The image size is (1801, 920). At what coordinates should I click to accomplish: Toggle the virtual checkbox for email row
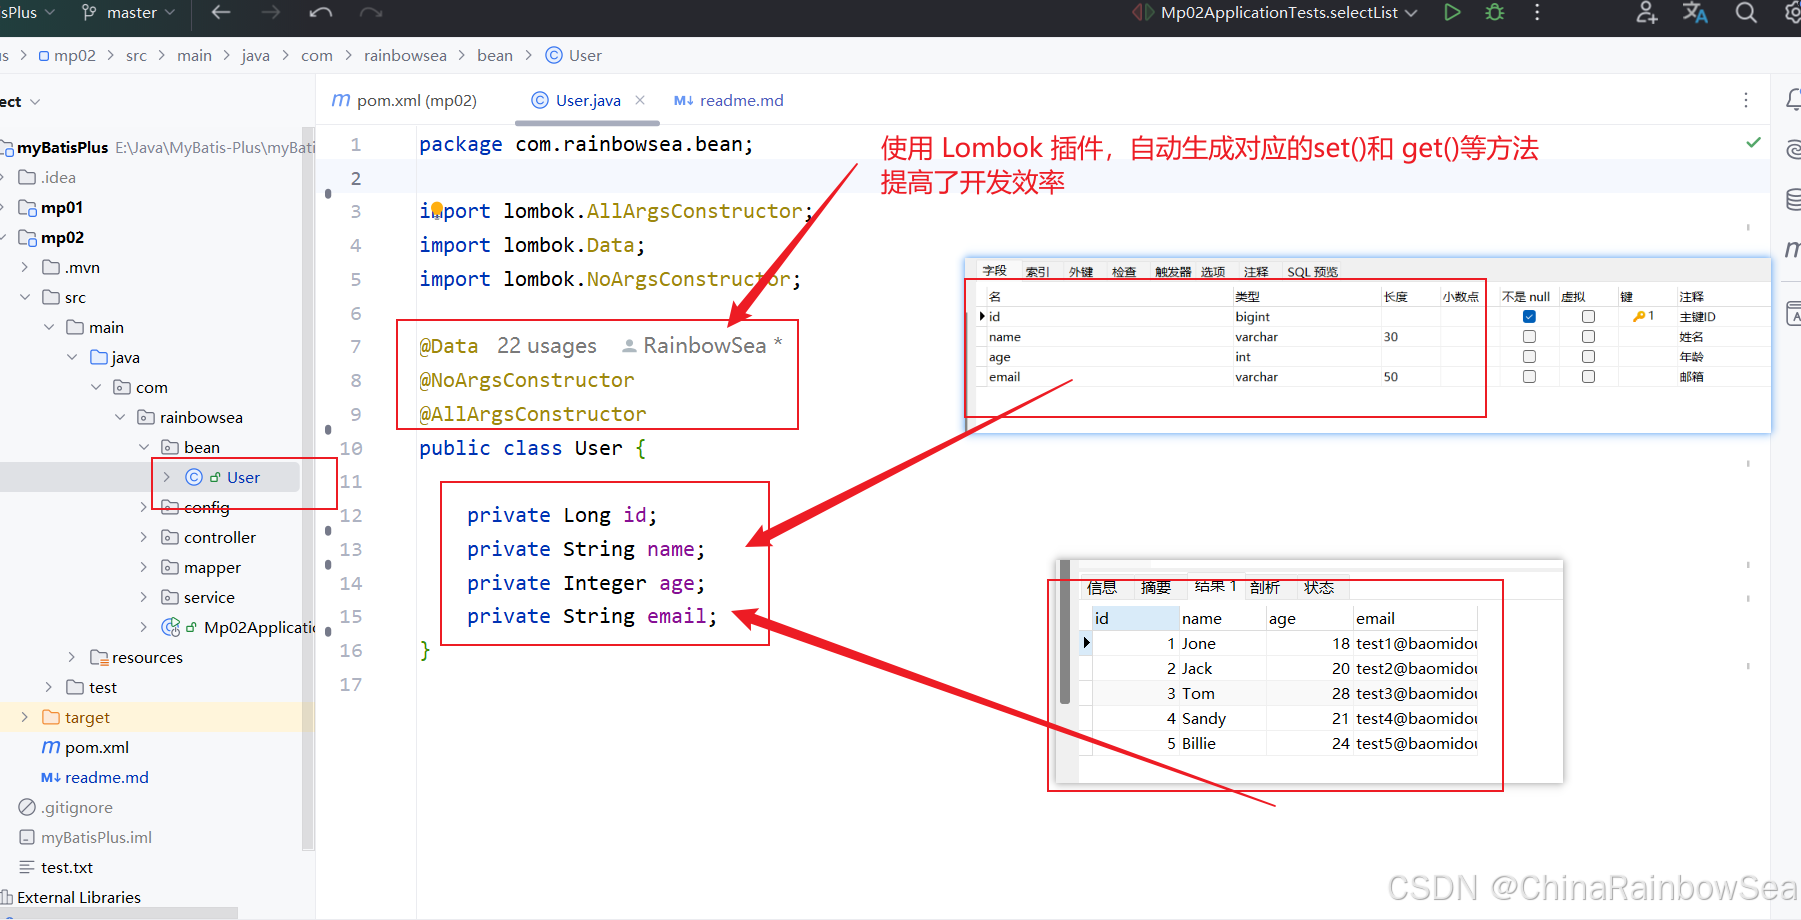point(1588,377)
